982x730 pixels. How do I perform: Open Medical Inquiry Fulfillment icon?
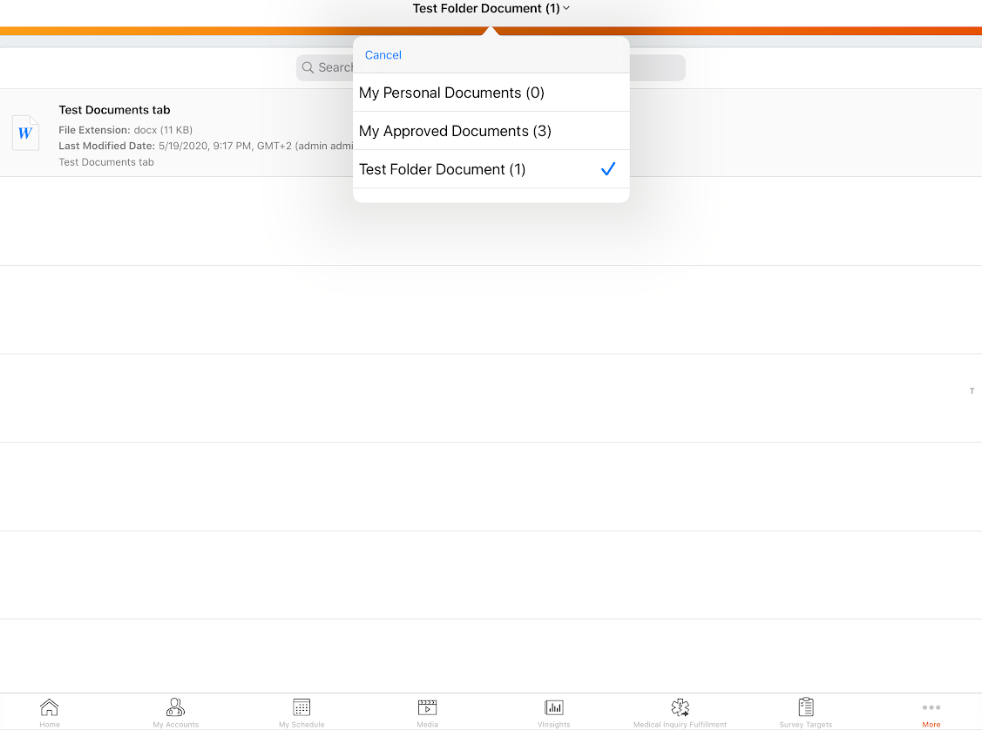(680, 708)
